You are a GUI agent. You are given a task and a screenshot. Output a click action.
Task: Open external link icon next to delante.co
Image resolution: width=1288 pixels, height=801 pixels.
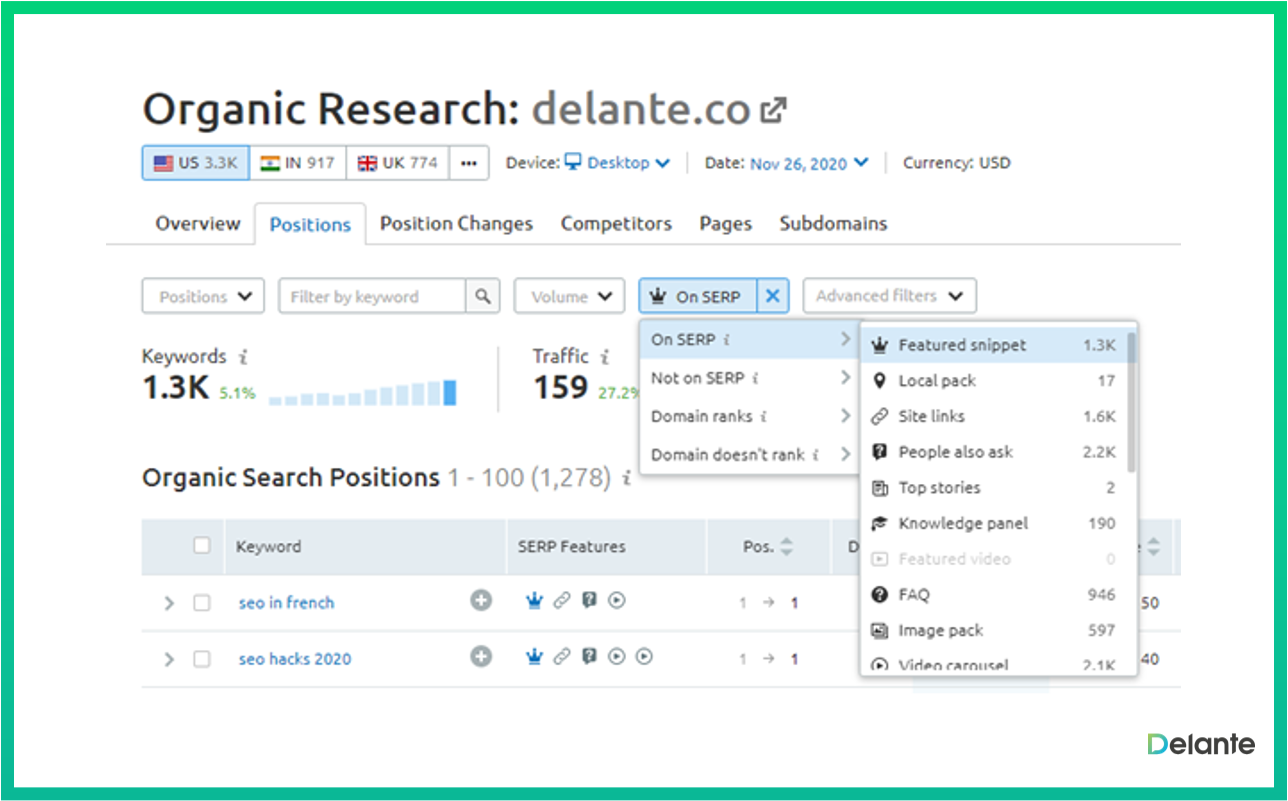(772, 109)
